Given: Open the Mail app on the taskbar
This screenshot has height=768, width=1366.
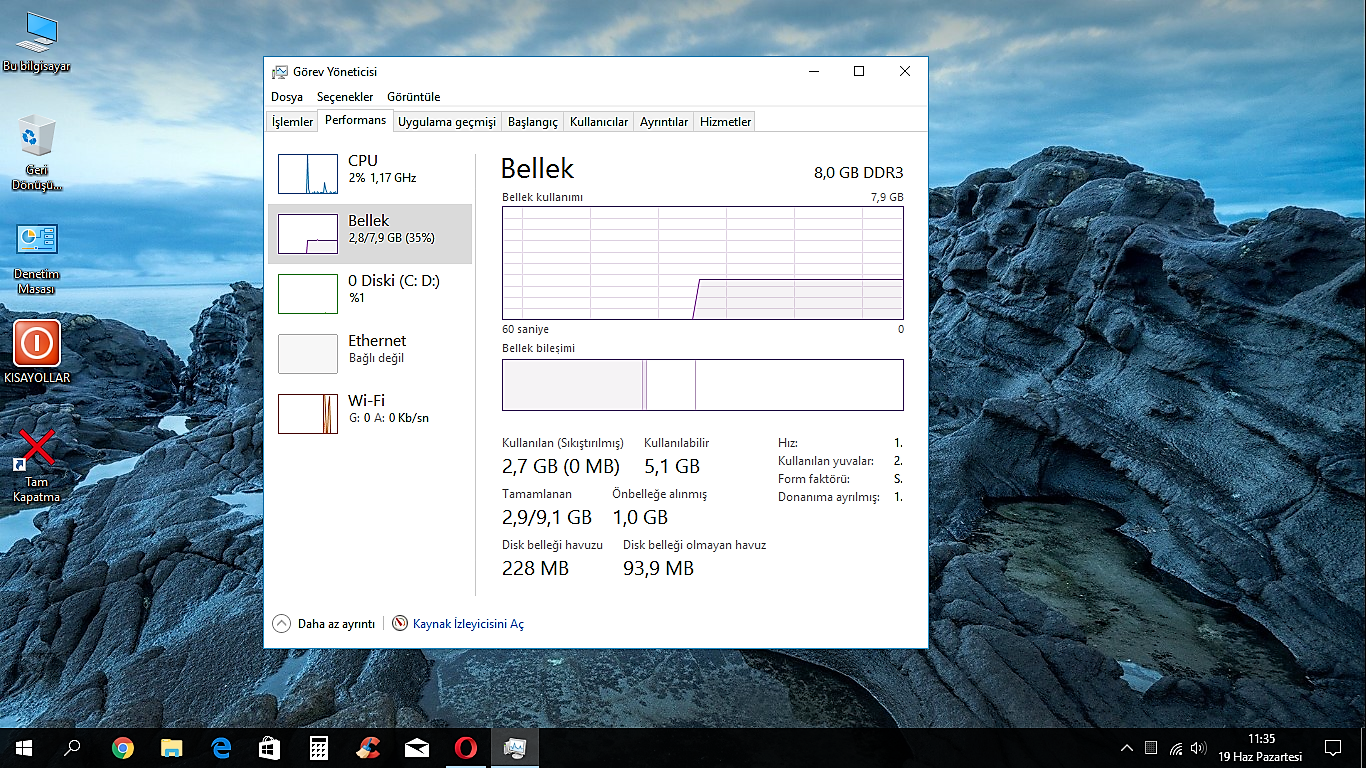Looking at the screenshot, I should coord(417,747).
